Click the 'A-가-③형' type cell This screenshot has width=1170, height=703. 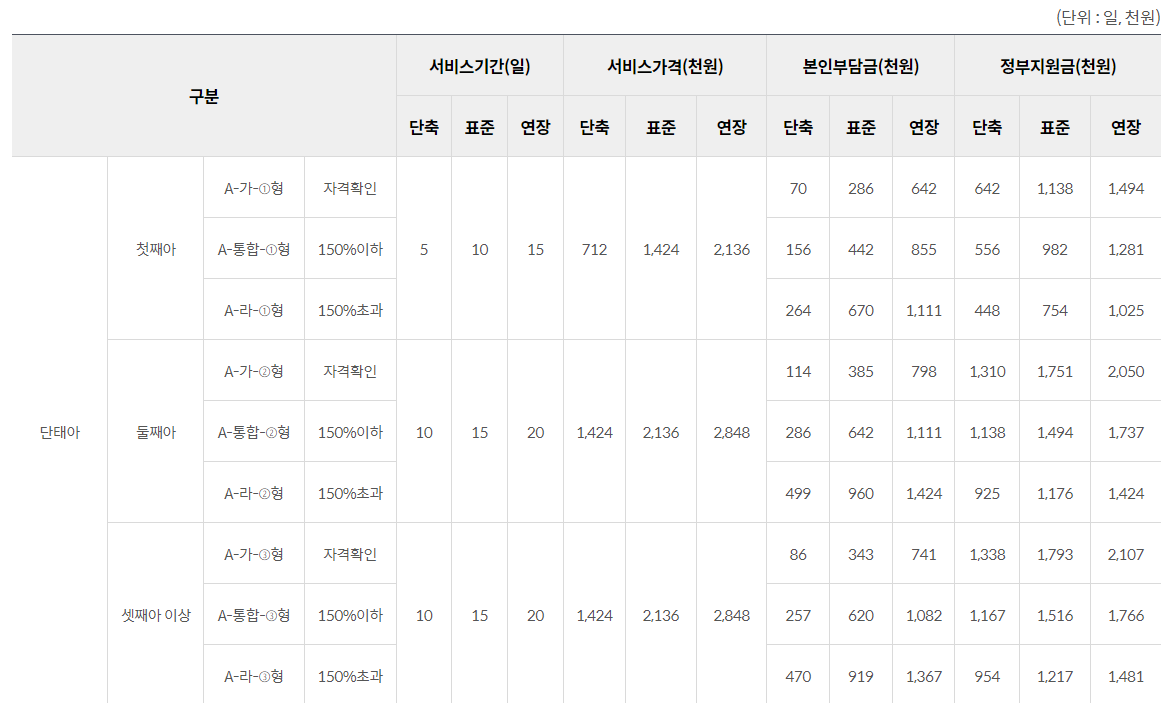[x=254, y=554]
